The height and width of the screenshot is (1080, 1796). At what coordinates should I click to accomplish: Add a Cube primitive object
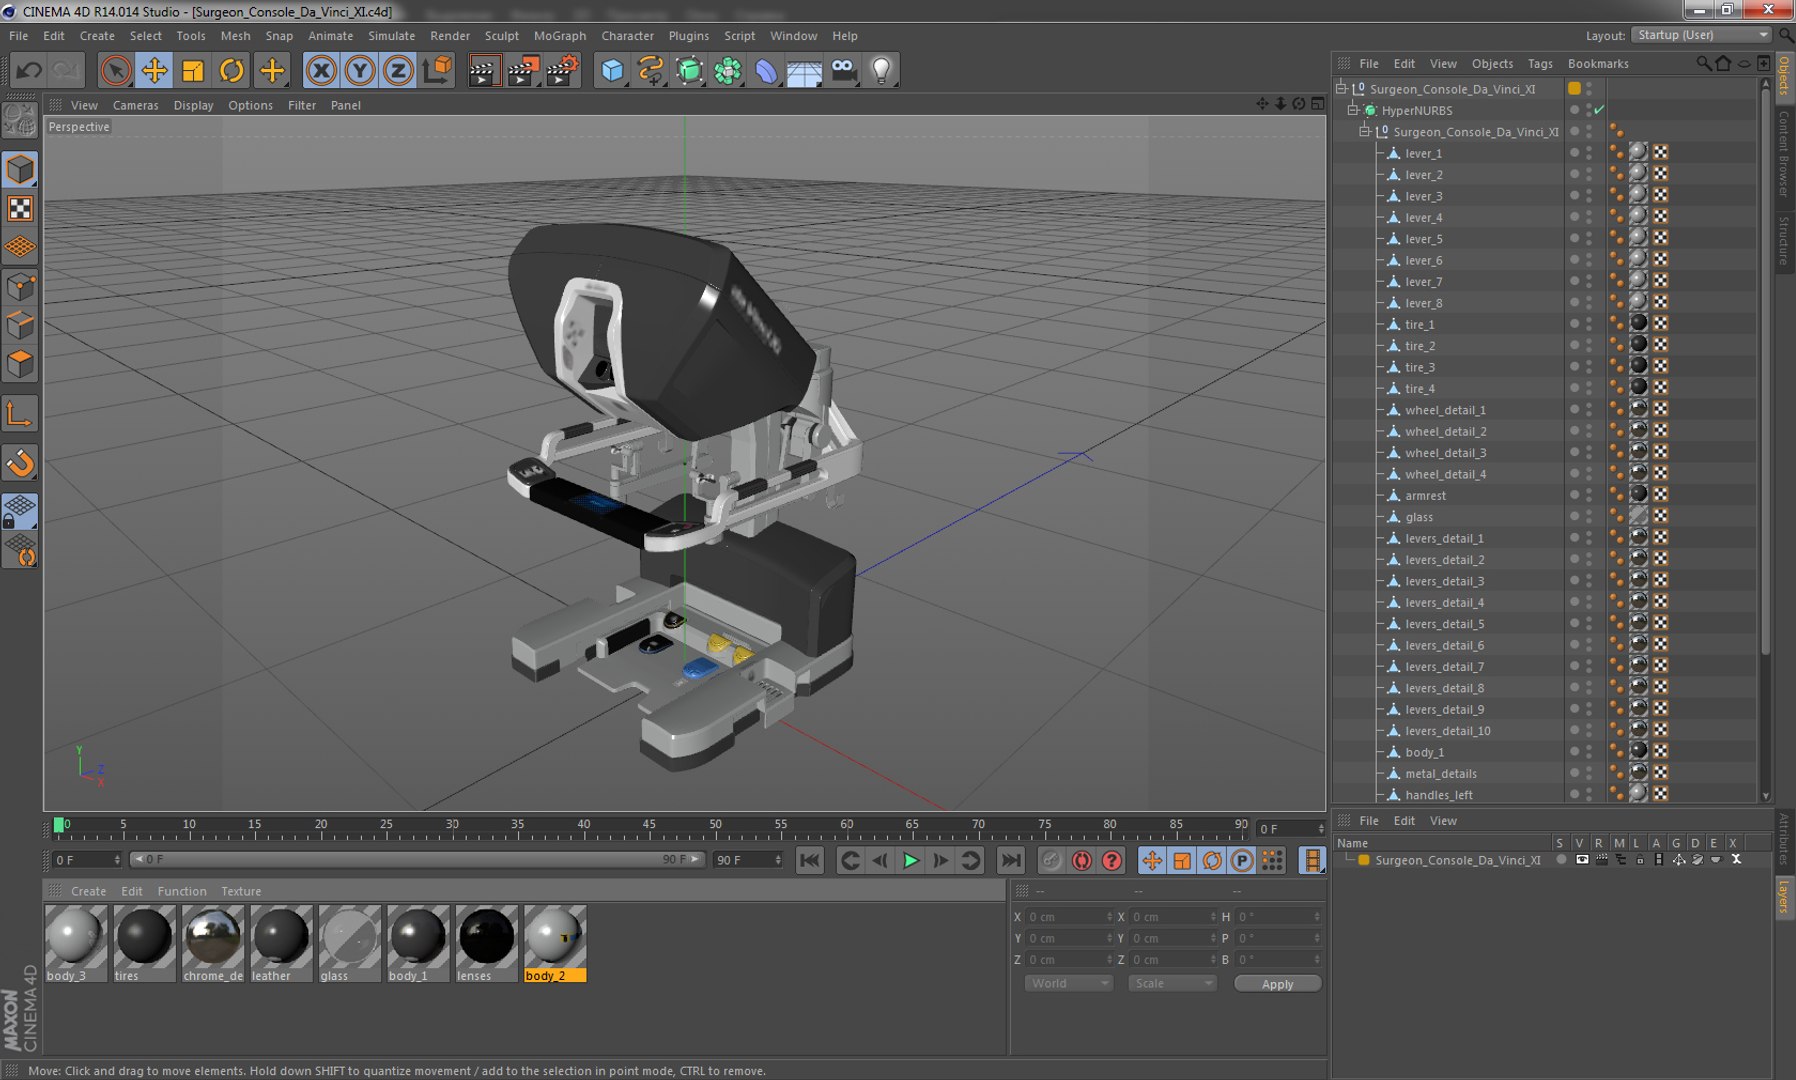pyautogui.click(x=612, y=70)
